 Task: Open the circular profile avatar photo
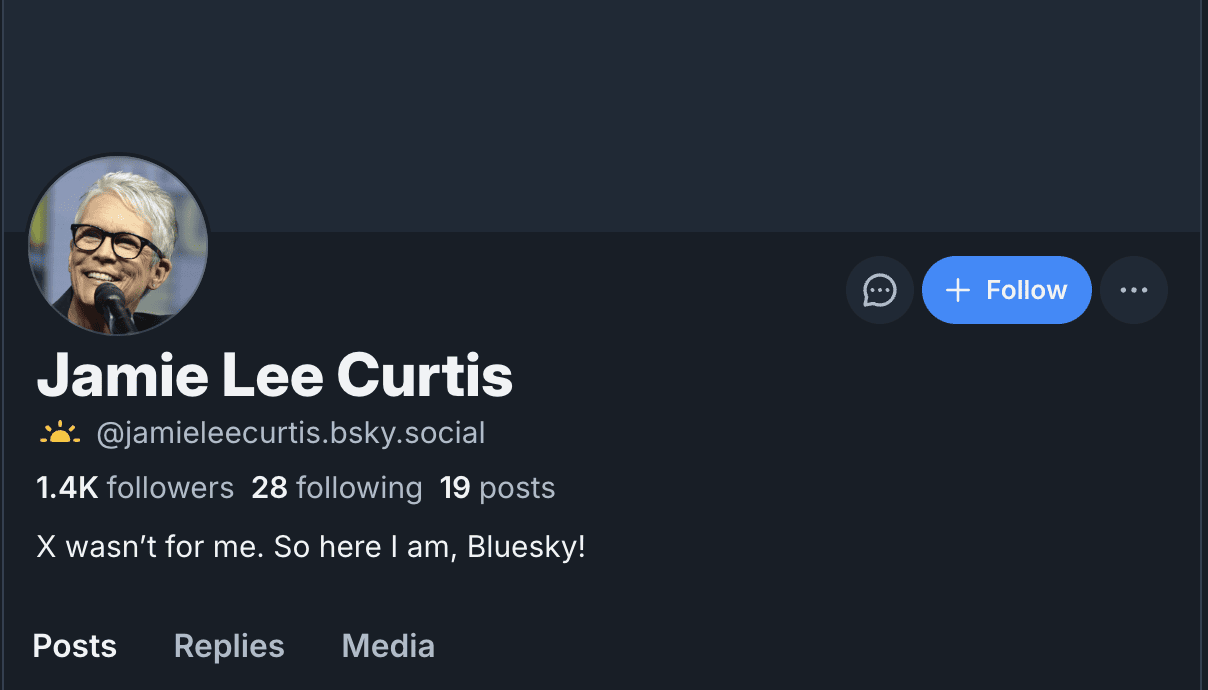pos(118,246)
